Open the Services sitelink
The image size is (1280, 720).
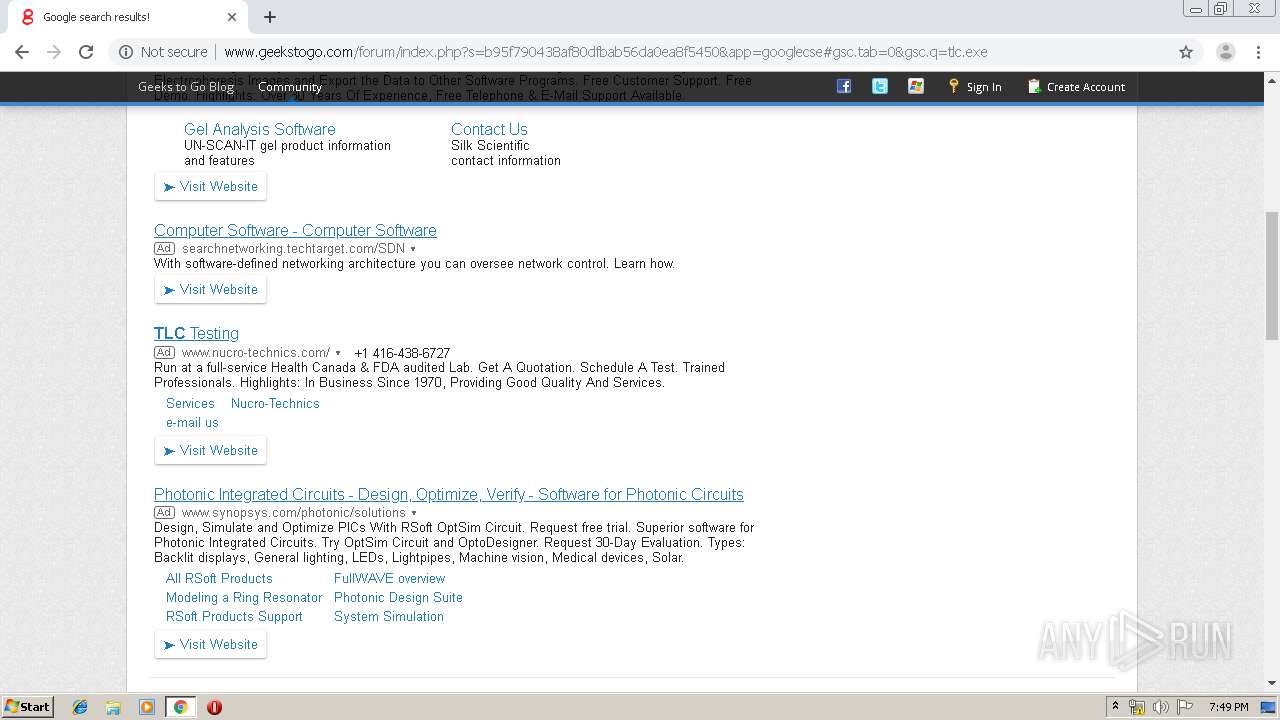click(x=190, y=404)
